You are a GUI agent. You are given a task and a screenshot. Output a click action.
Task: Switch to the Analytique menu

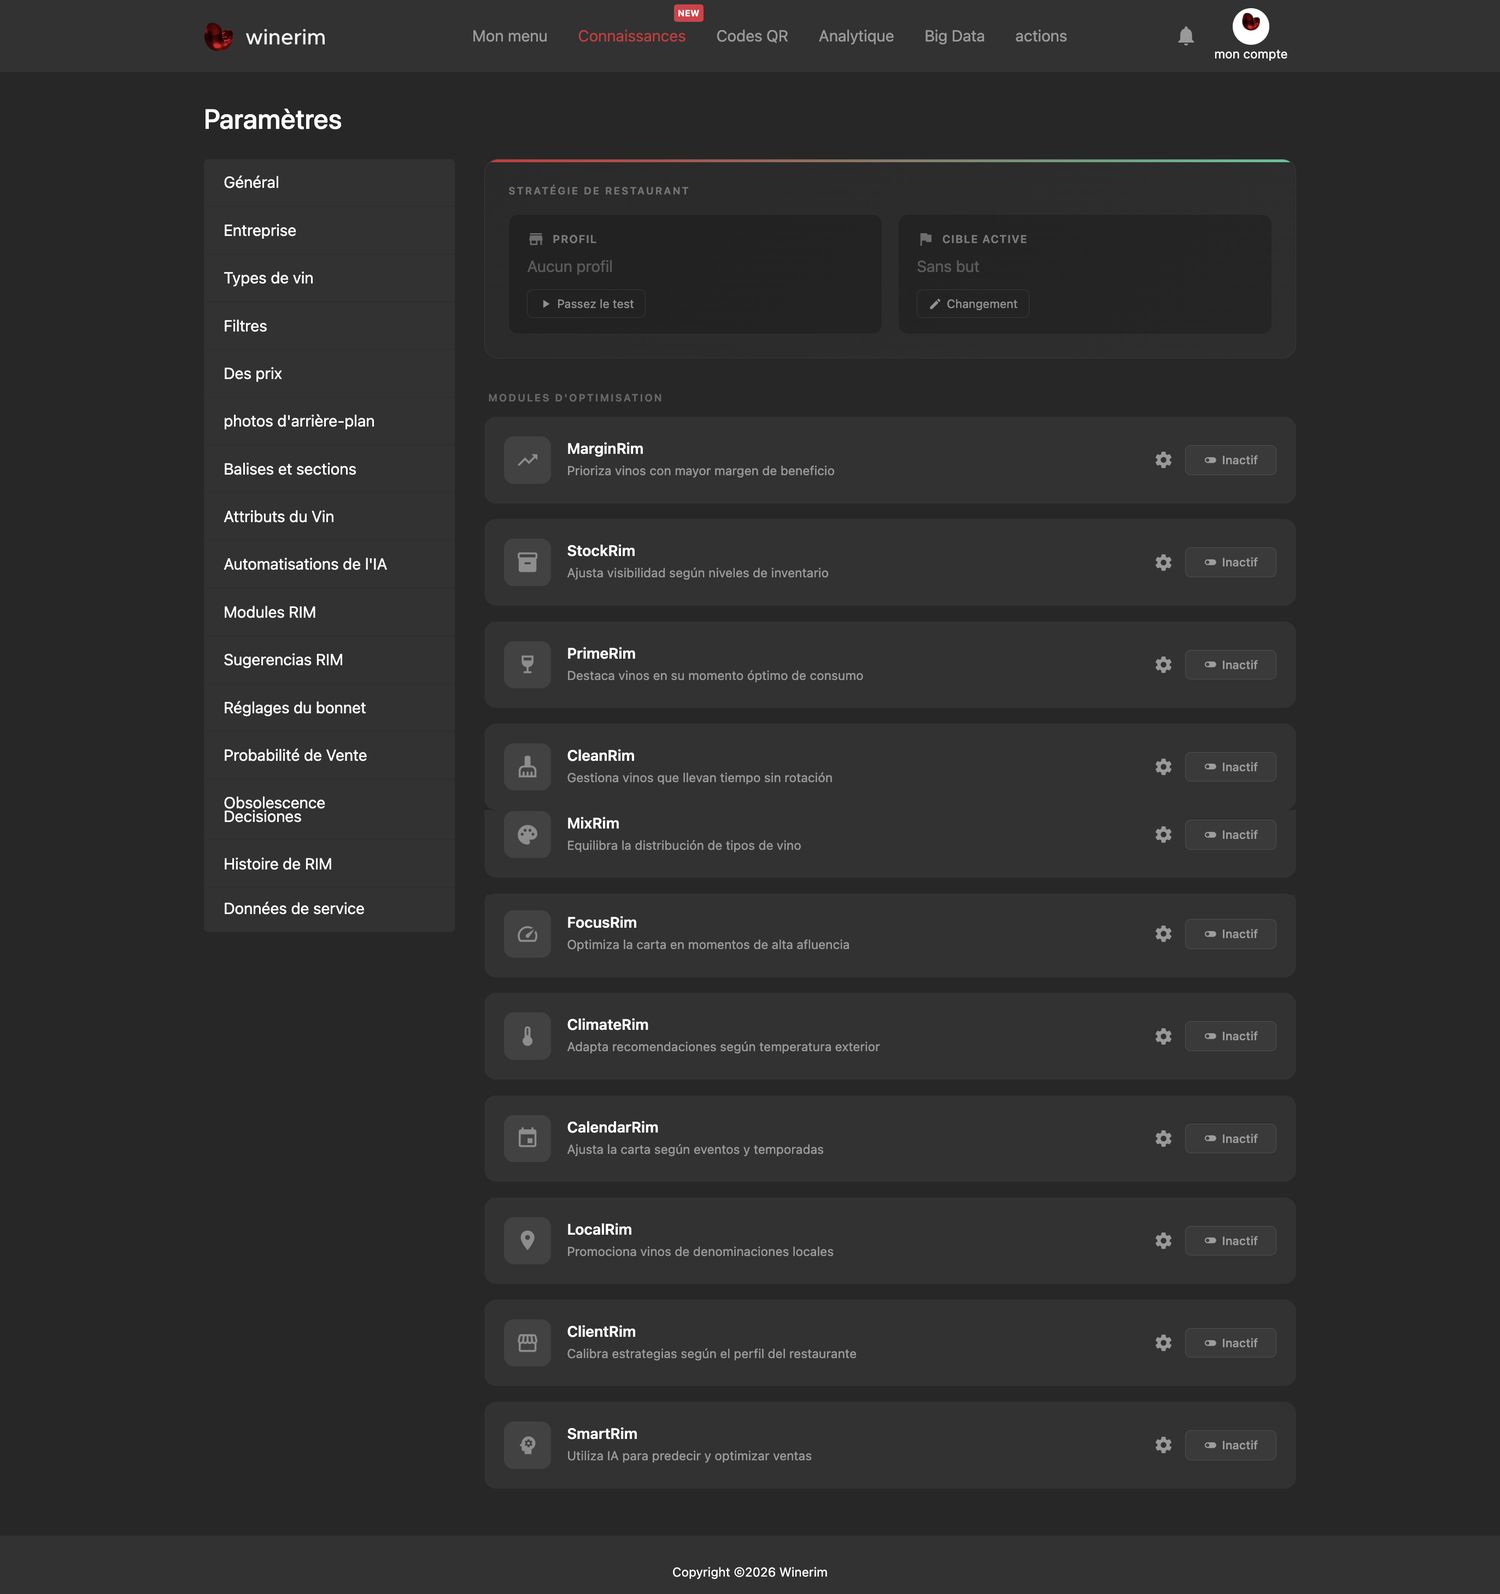856,36
